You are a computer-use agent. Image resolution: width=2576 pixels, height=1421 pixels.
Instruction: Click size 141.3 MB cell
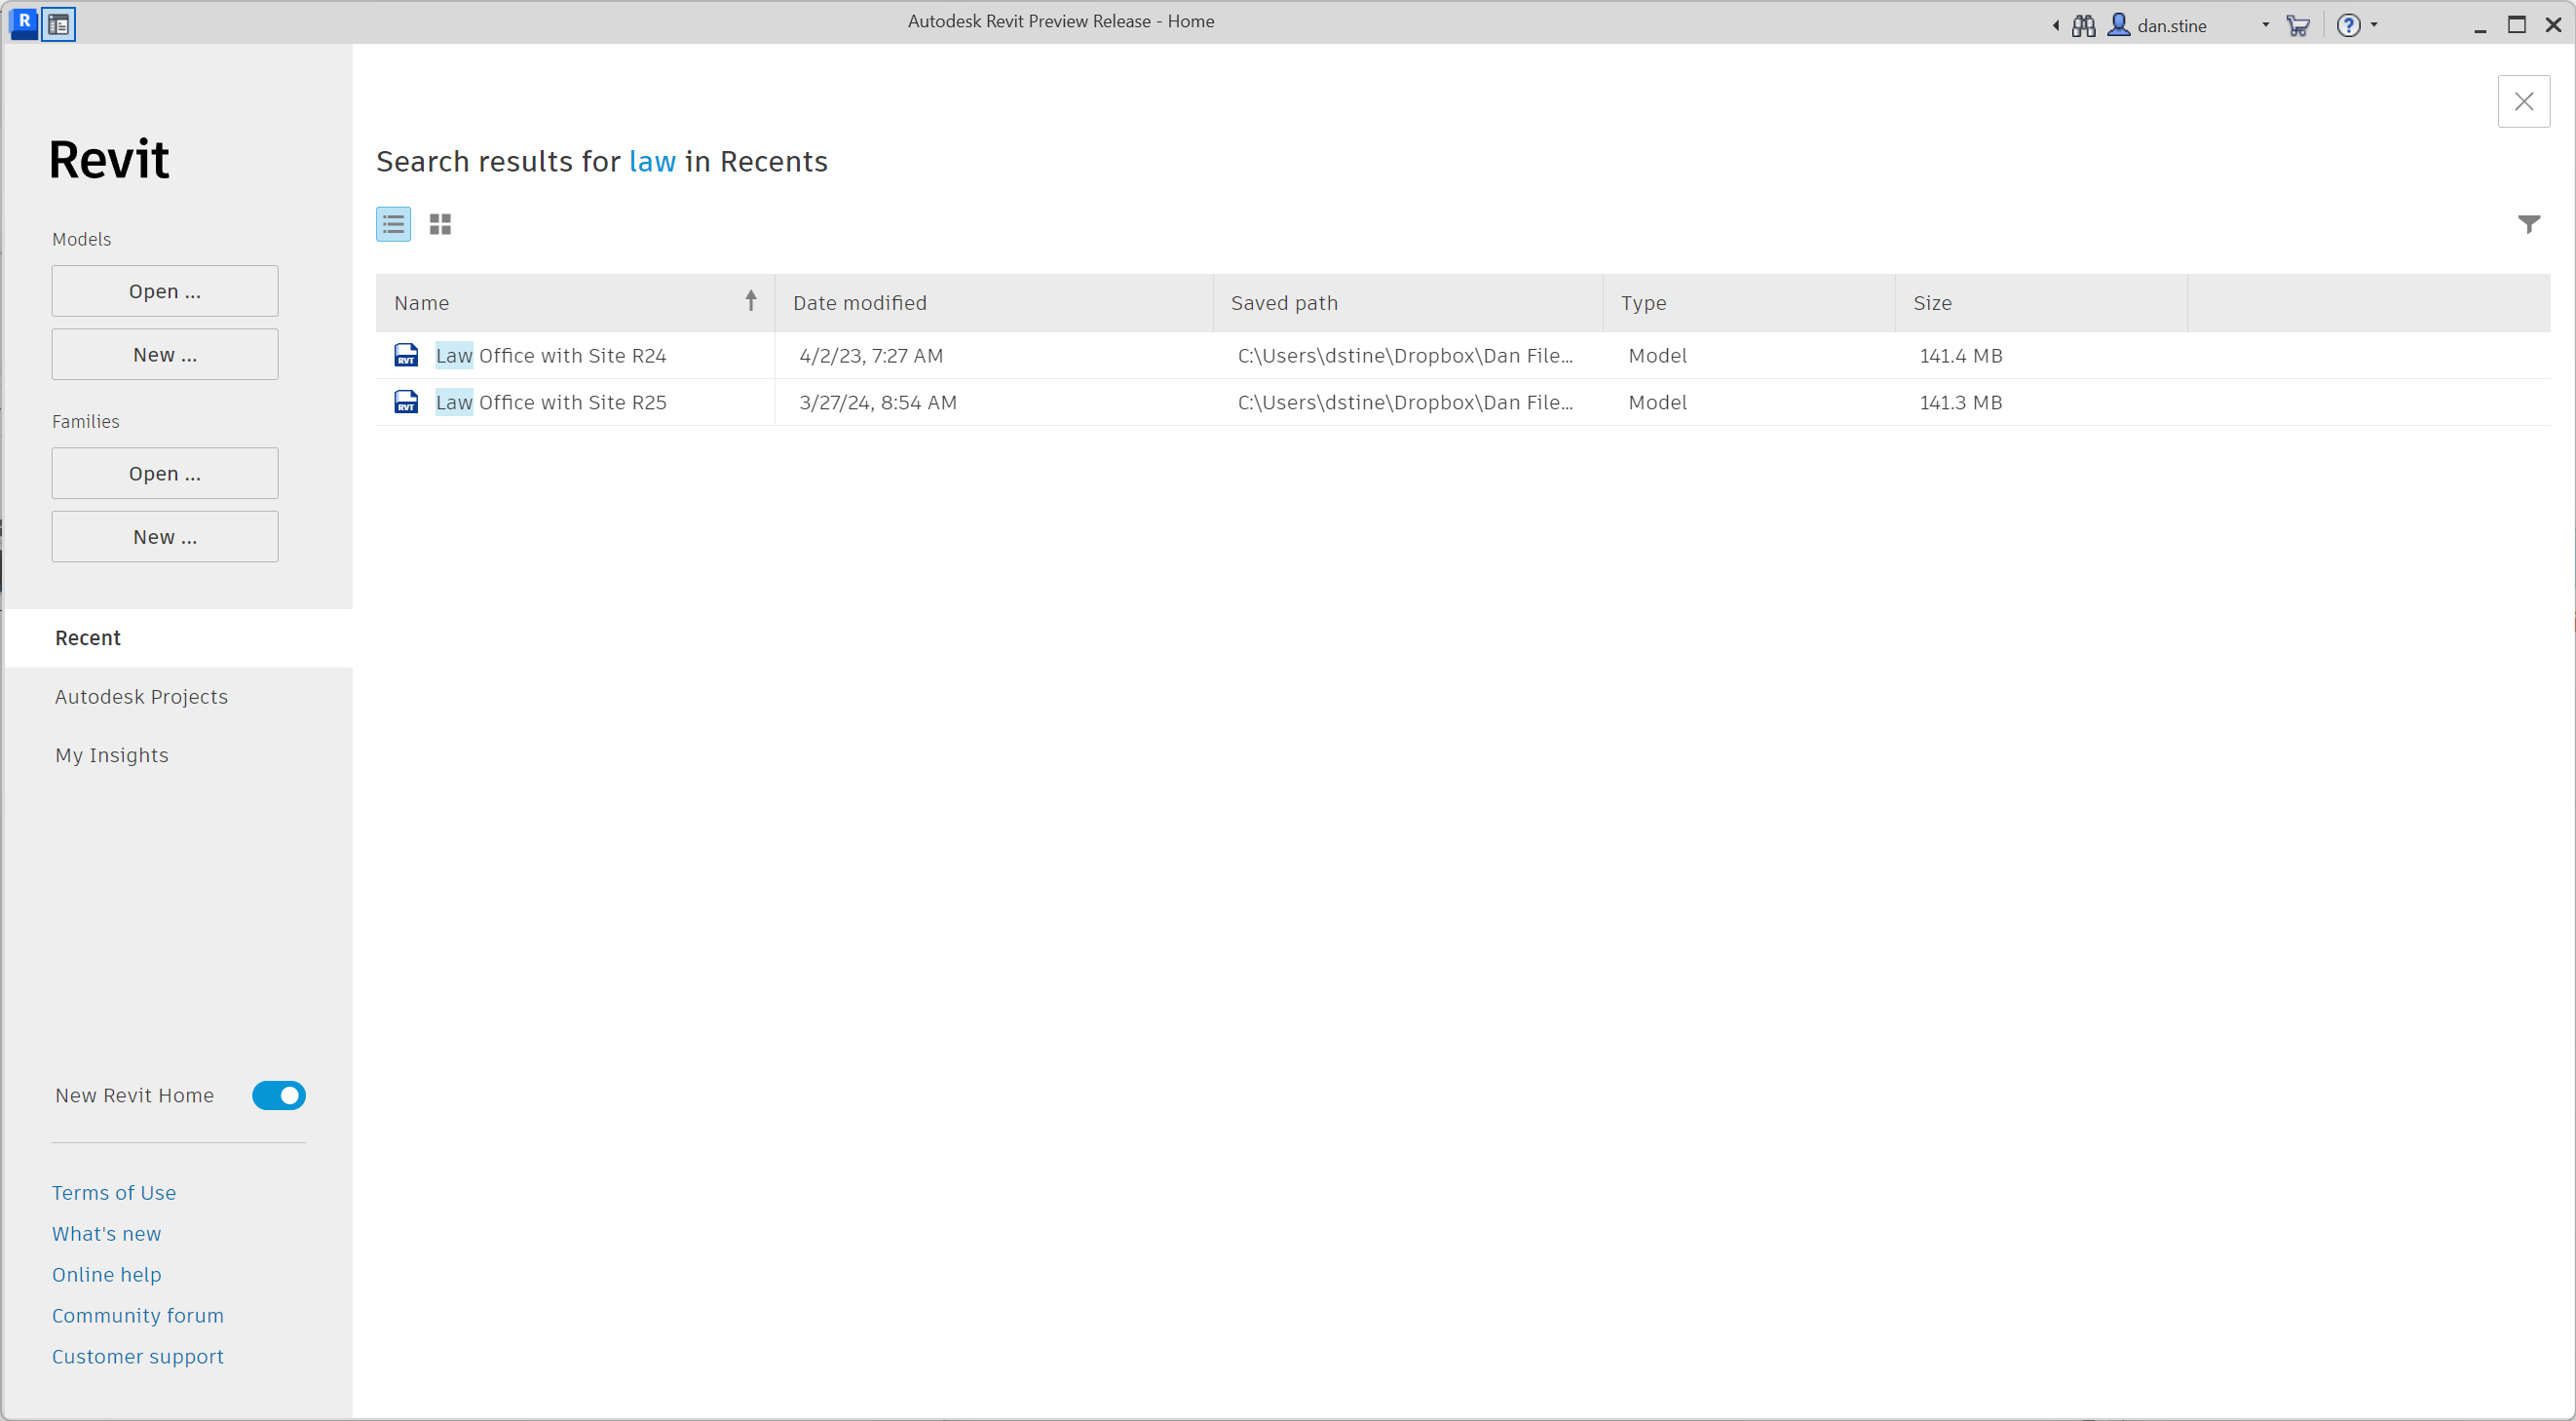click(x=1961, y=402)
